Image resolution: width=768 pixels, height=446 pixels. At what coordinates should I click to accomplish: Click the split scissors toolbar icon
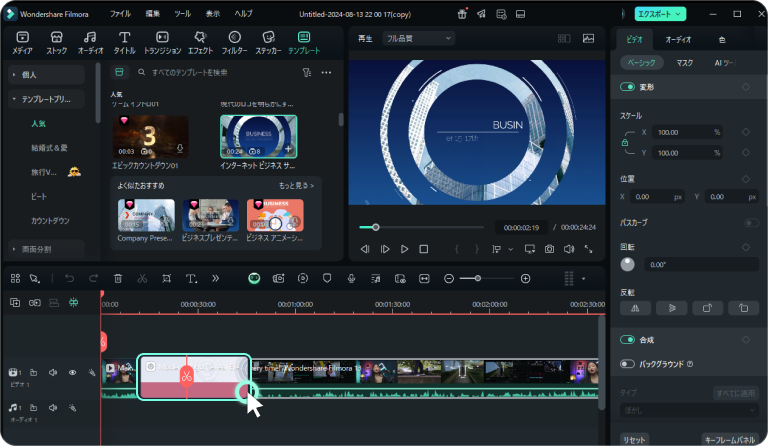[x=142, y=279]
